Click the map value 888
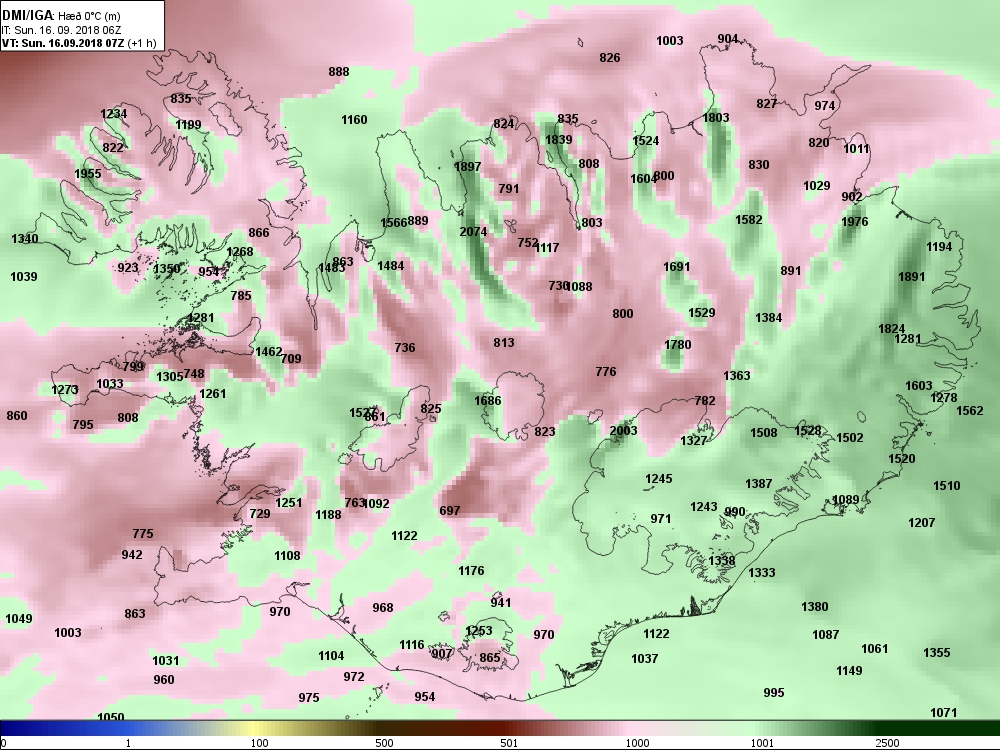This screenshot has width=1000, height=750. 339,71
